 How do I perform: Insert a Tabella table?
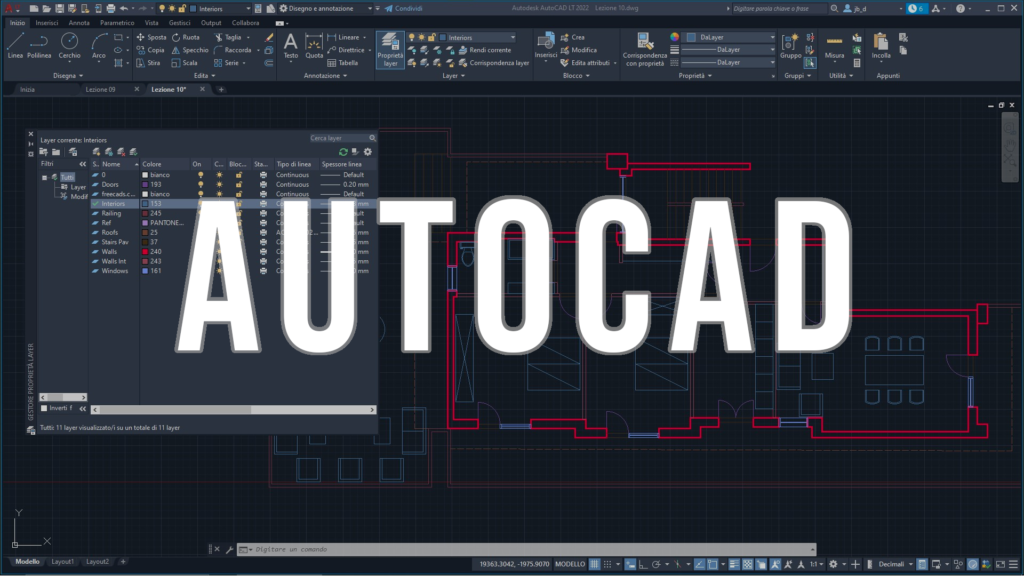click(x=342, y=63)
